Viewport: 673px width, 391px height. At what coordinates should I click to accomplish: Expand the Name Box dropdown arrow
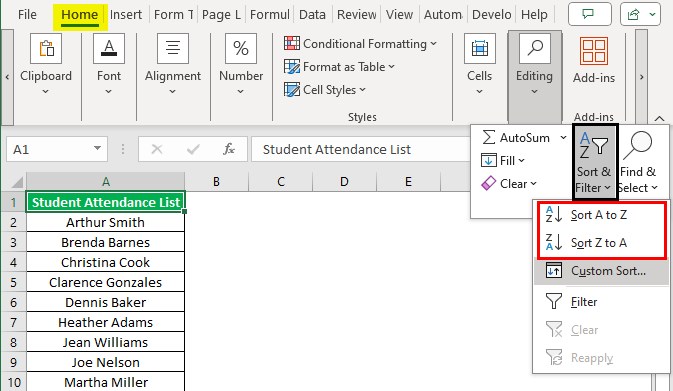[97, 148]
